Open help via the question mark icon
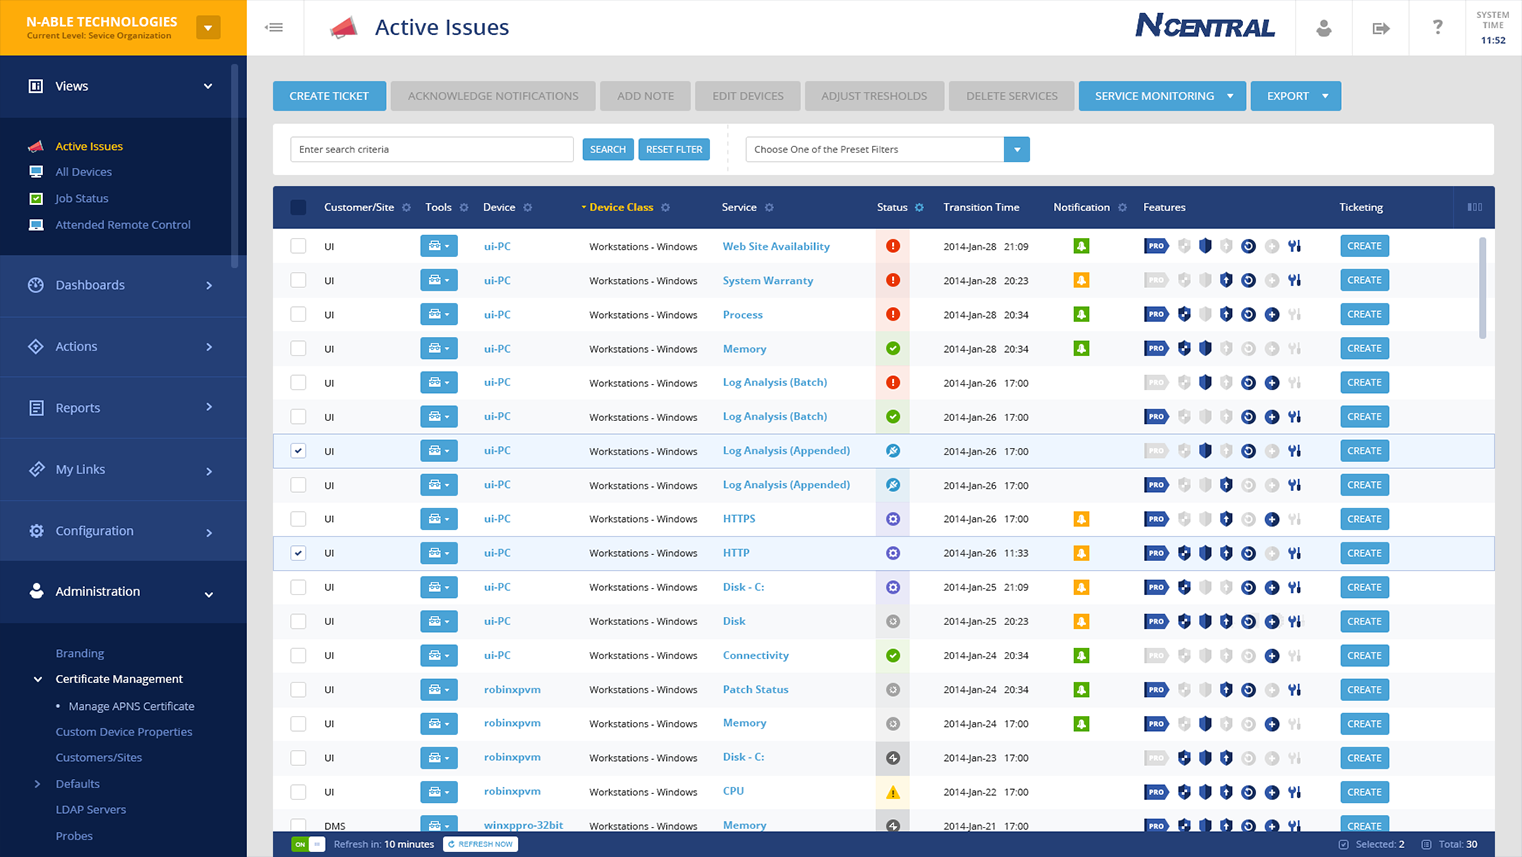This screenshot has width=1522, height=857. point(1437,27)
